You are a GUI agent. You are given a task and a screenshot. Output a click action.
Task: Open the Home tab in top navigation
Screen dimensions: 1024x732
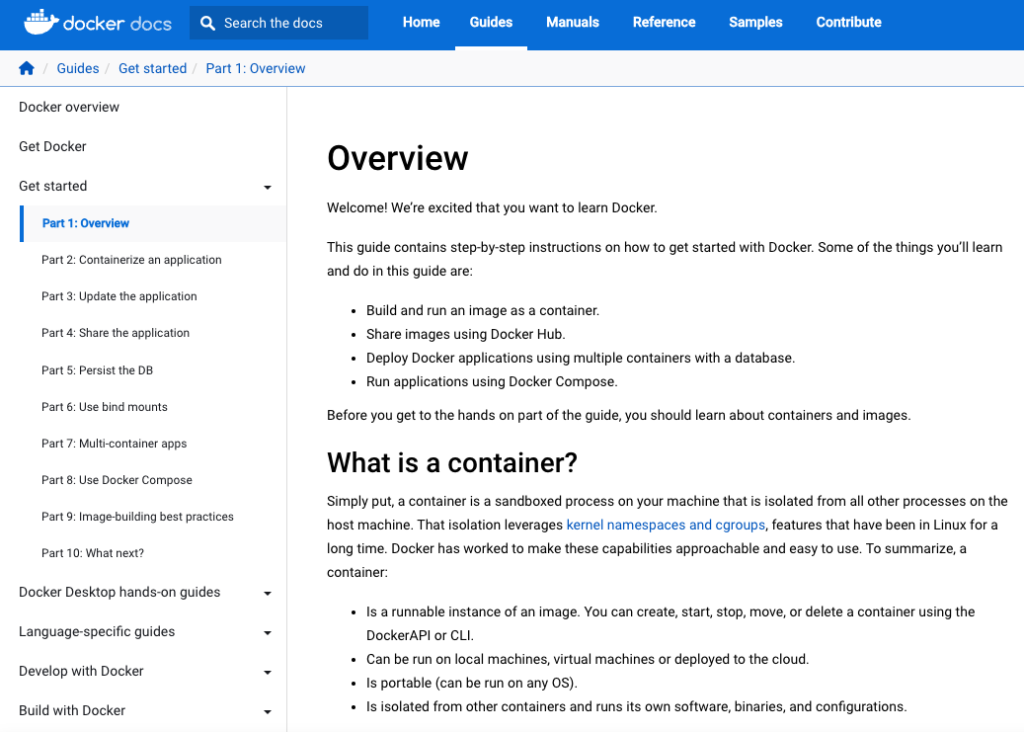pyautogui.click(x=421, y=22)
